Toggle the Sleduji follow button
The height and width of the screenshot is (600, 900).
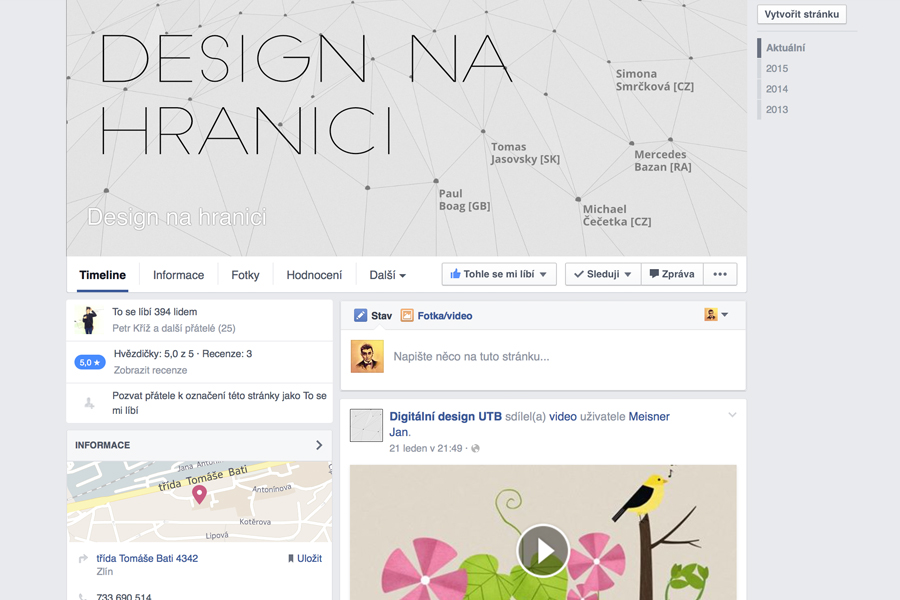coord(602,274)
